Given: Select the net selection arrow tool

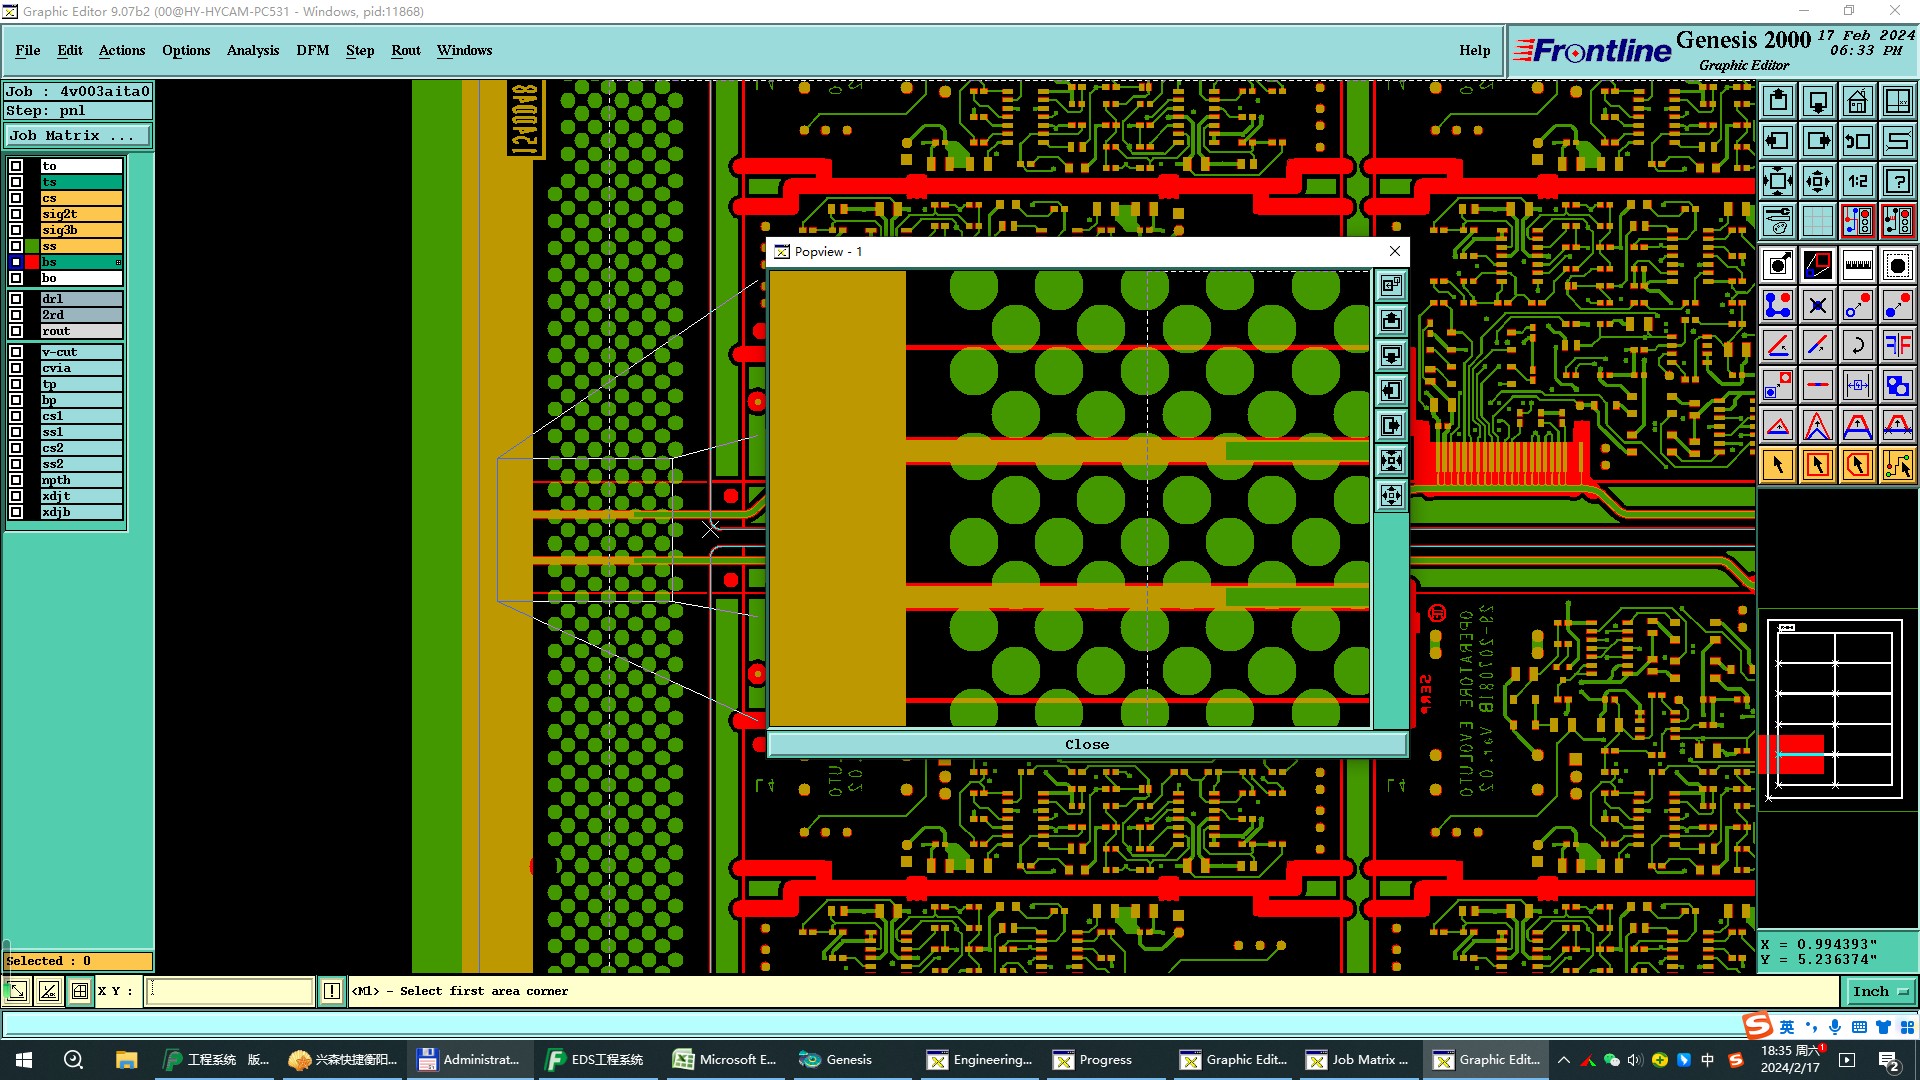Looking at the screenshot, I should 1897,465.
